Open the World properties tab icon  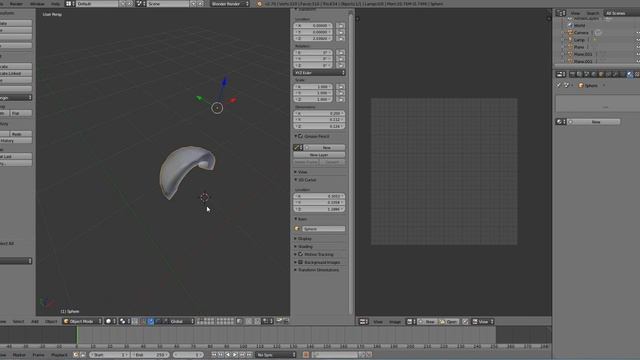tap(593, 74)
